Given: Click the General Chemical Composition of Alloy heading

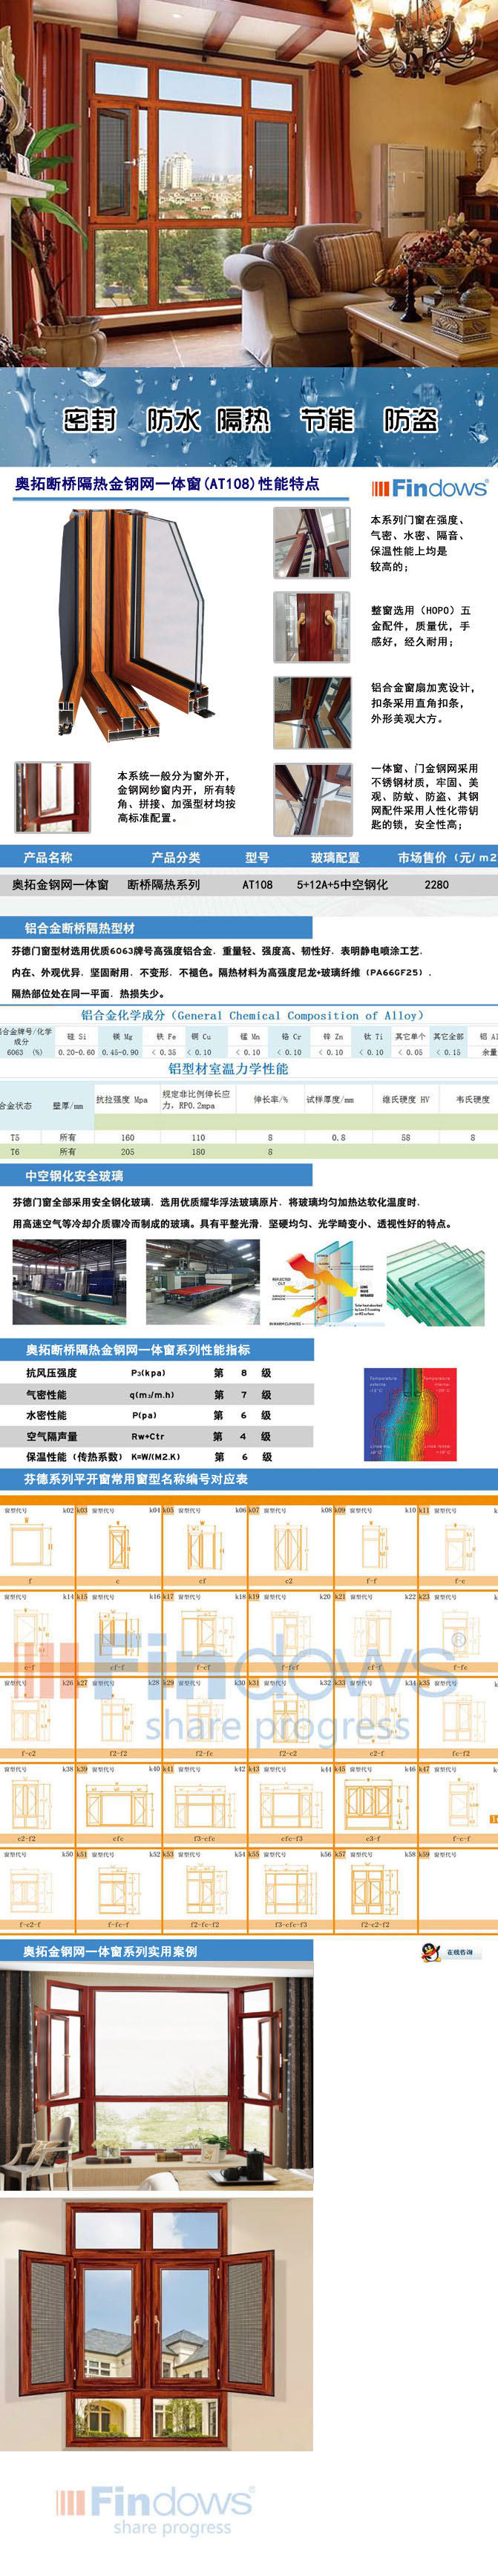Looking at the screenshot, I should (x=252, y=1015).
